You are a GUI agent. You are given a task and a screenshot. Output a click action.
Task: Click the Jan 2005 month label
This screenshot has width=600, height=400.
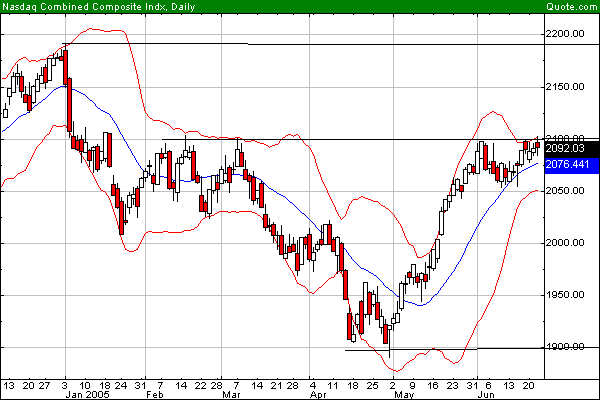click(87, 395)
